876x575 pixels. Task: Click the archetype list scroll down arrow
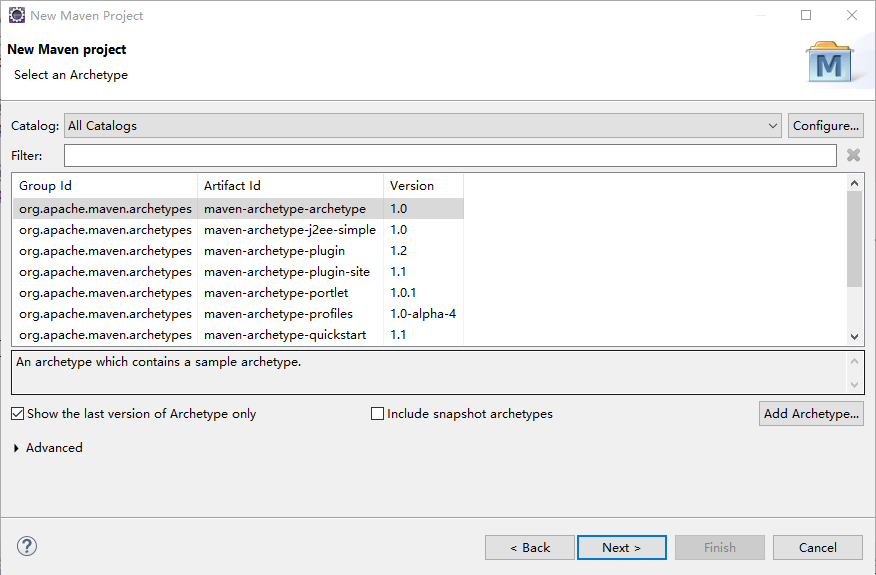(854, 336)
